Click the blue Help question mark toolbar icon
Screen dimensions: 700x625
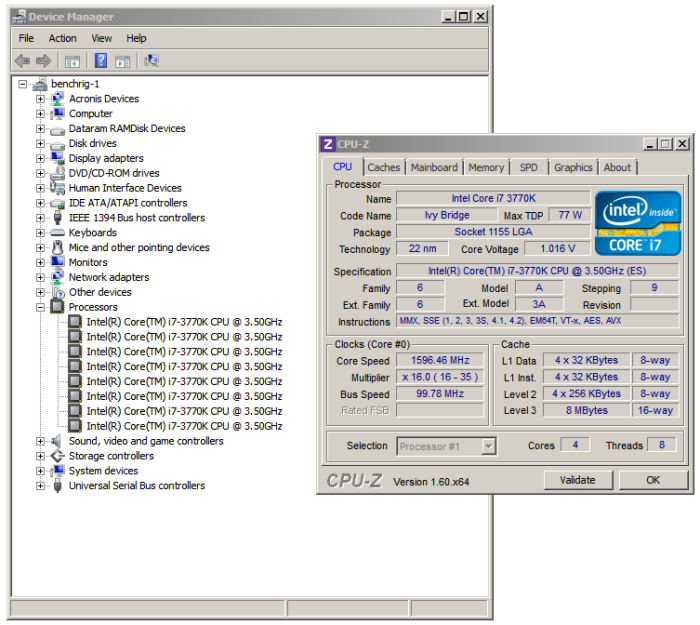[101, 60]
